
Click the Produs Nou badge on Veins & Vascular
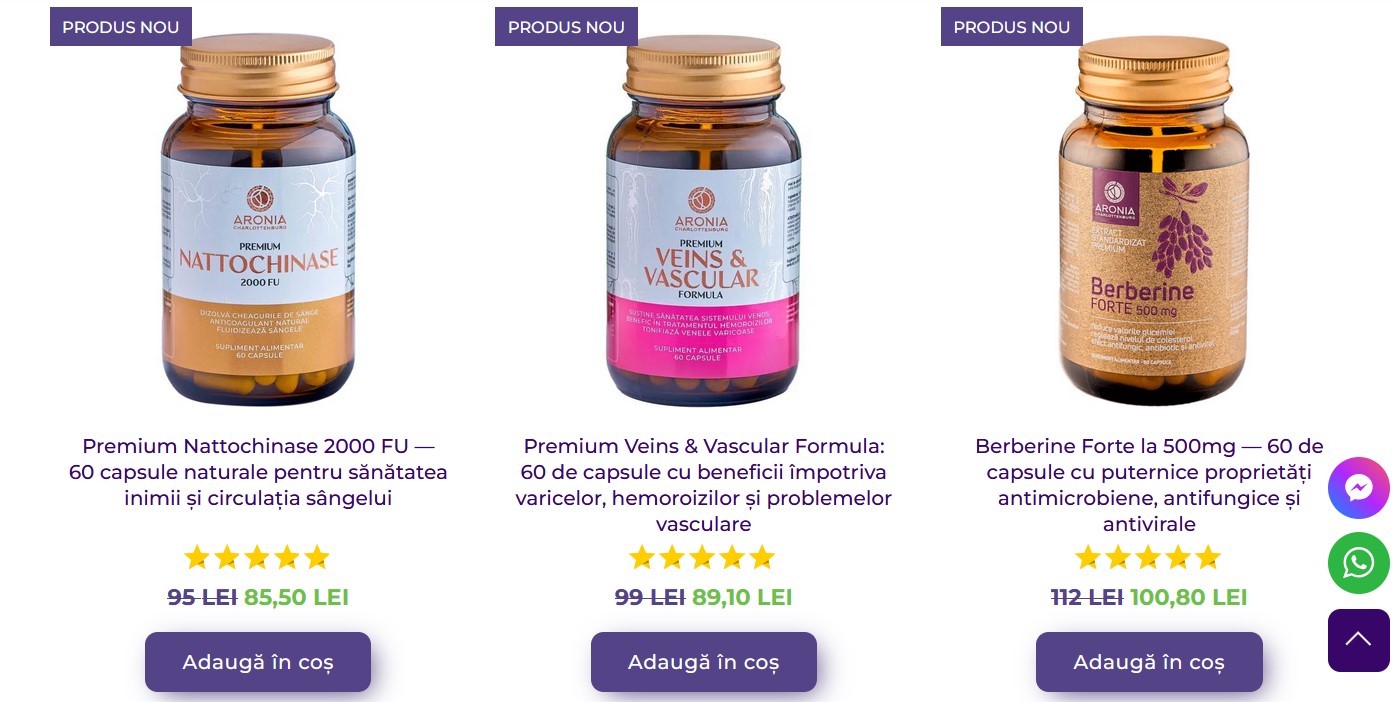[566, 27]
